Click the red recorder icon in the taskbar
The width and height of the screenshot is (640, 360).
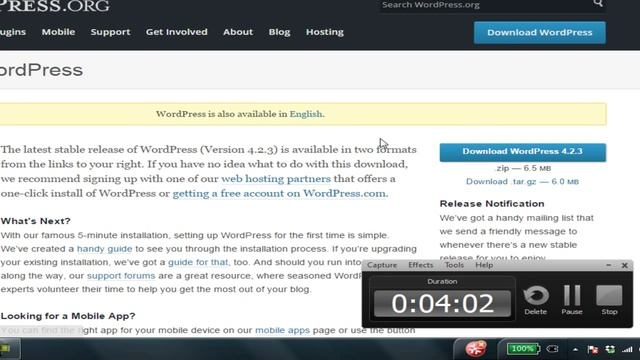click(x=476, y=349)
